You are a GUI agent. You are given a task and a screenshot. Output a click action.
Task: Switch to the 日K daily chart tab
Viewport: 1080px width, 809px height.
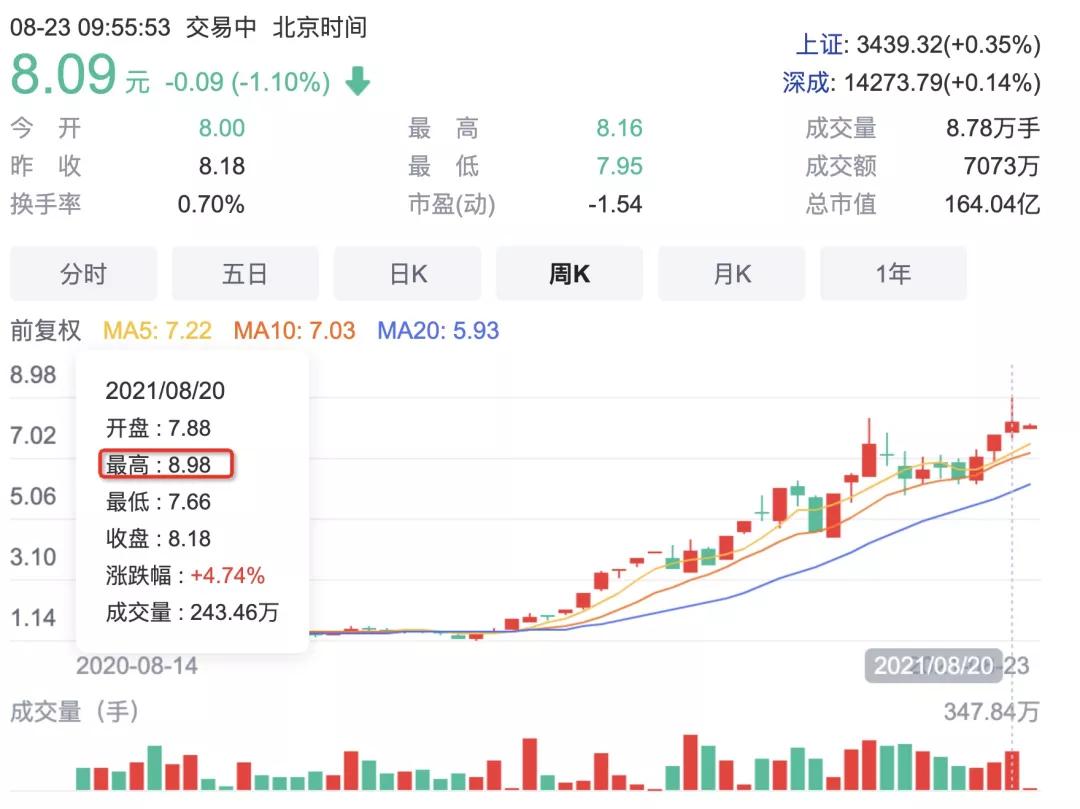(407, 272)
